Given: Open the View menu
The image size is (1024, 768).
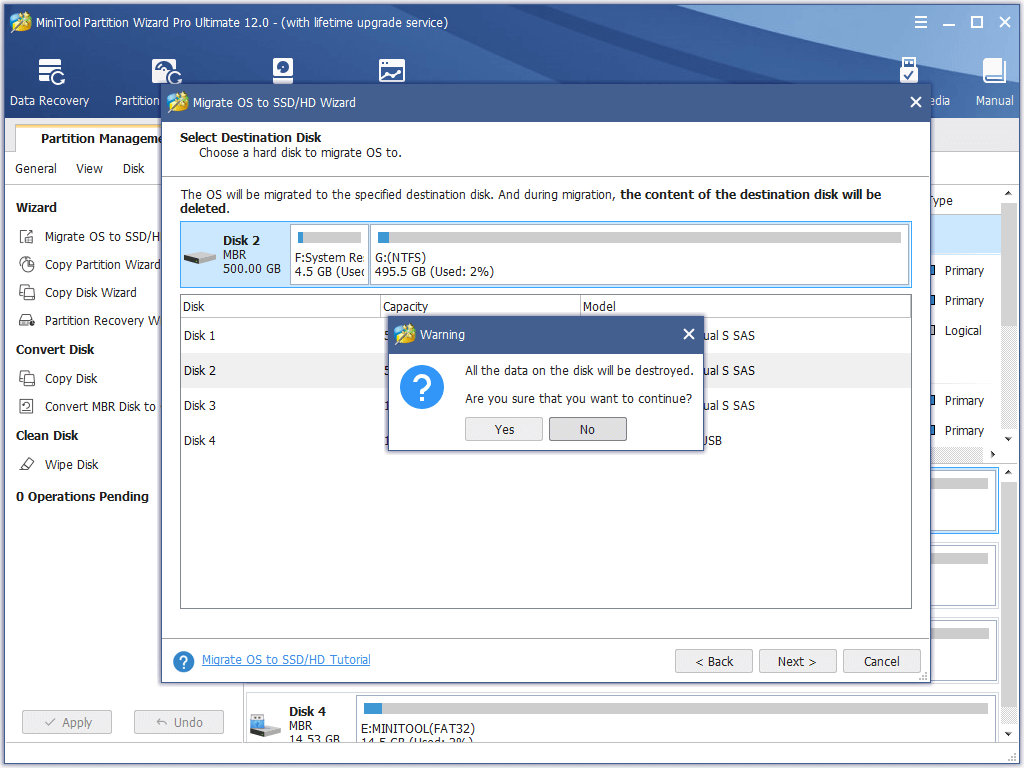Looking at the screenshot, I should click(x=89, y=168).
